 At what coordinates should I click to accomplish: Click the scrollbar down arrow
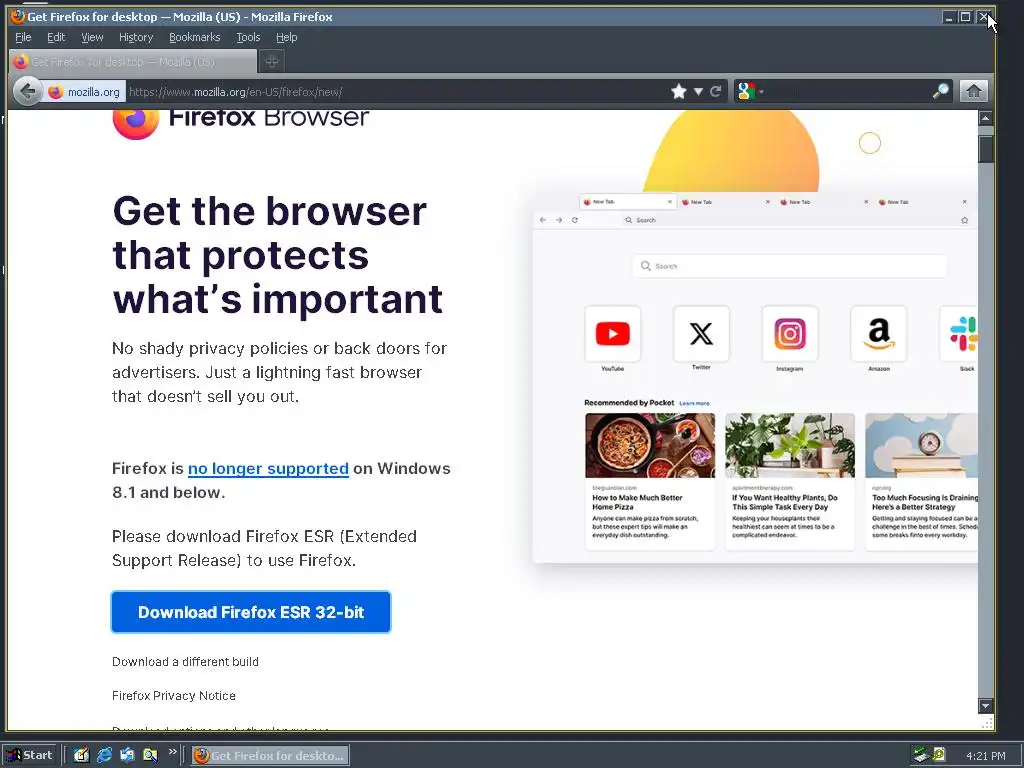point(985,705)
